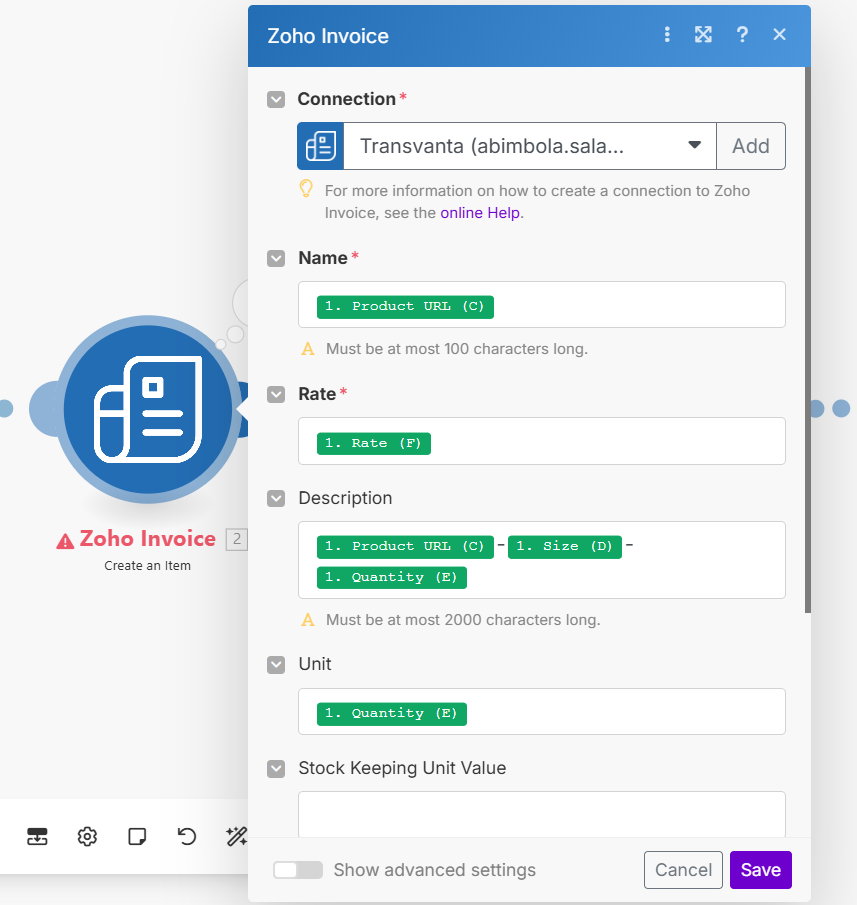Collapse the Name field chevron

(276, 258)
